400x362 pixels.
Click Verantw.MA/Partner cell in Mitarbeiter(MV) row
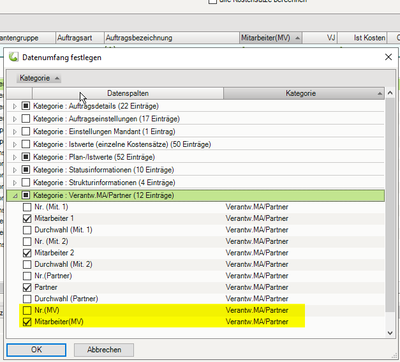[257, 322]
